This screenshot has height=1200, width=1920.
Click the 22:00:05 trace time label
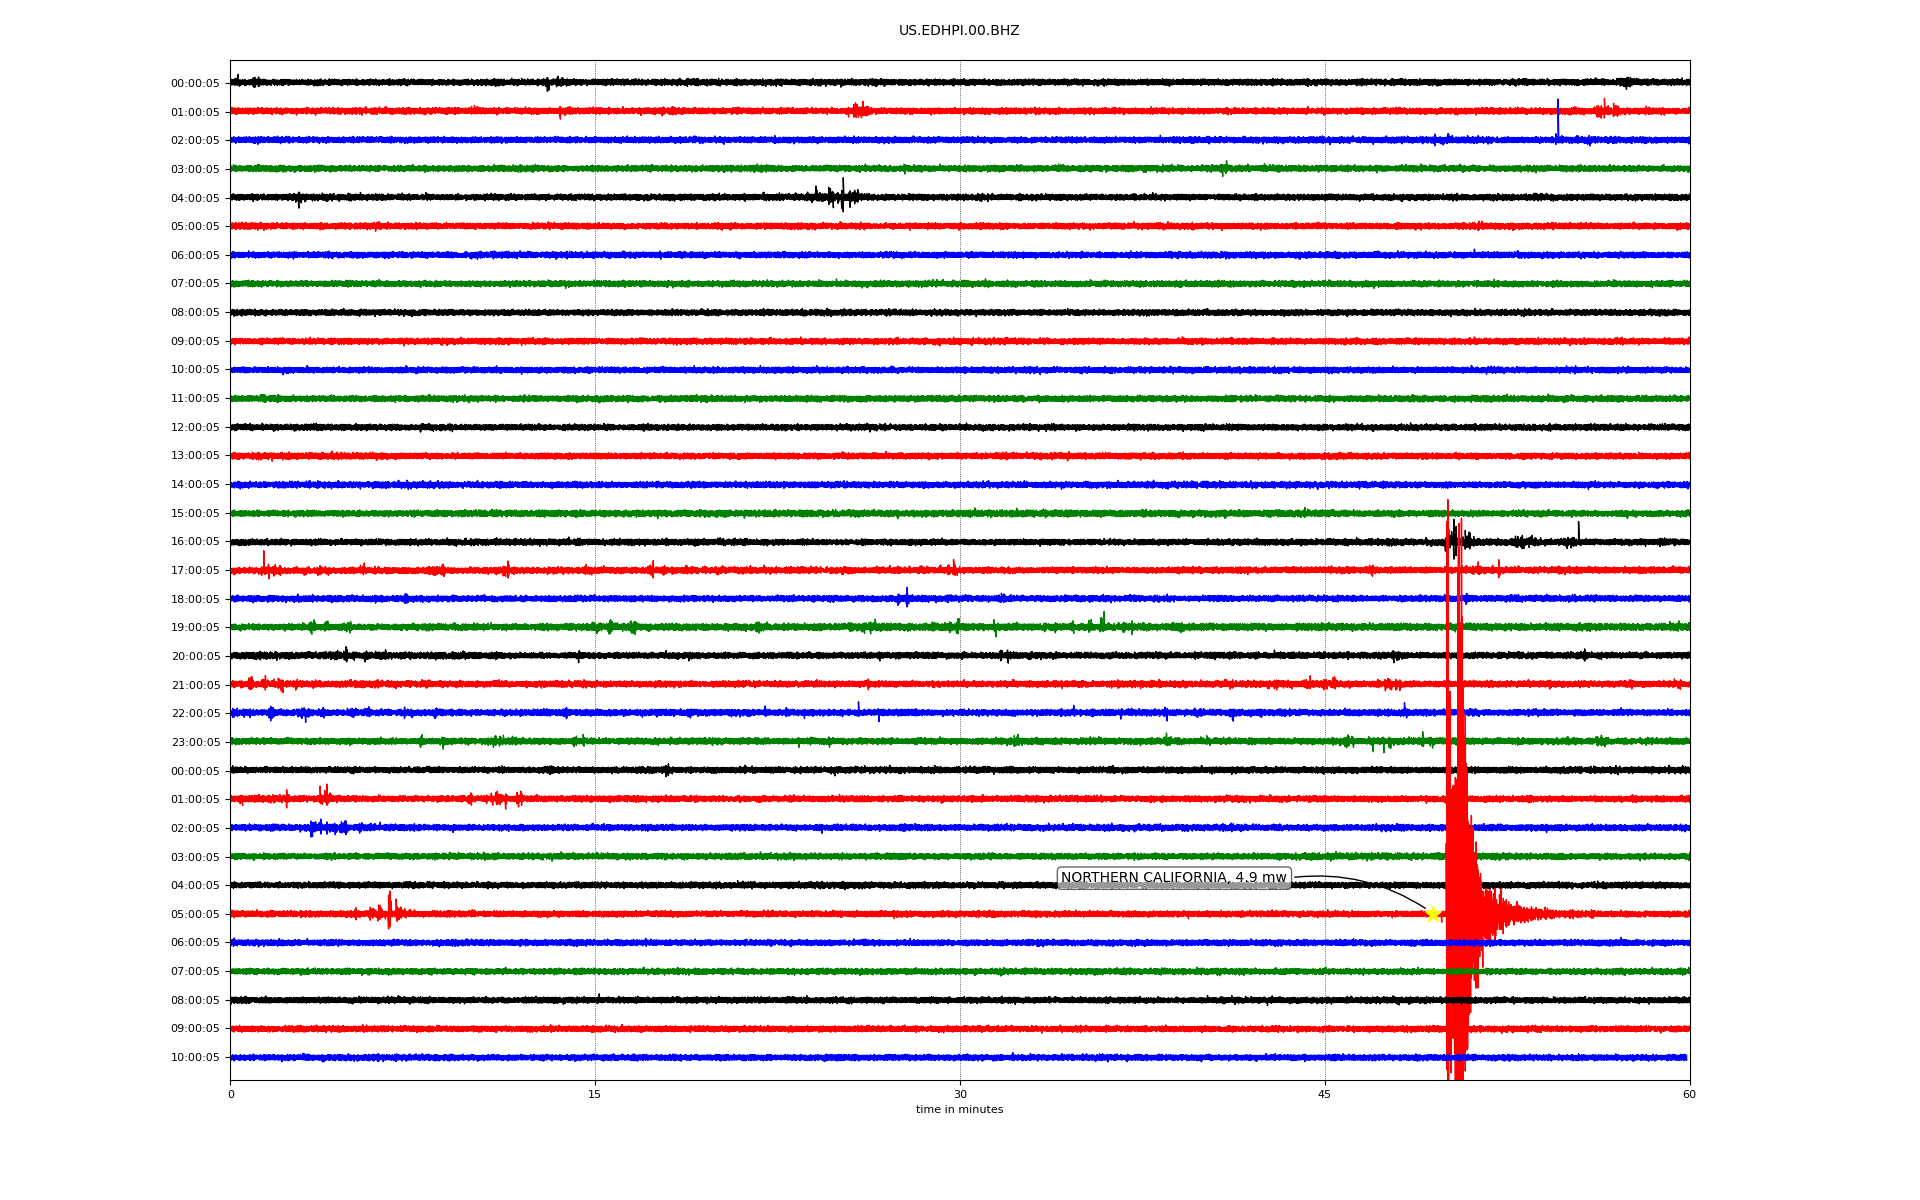pyautogui.click(x=195, y=714)
